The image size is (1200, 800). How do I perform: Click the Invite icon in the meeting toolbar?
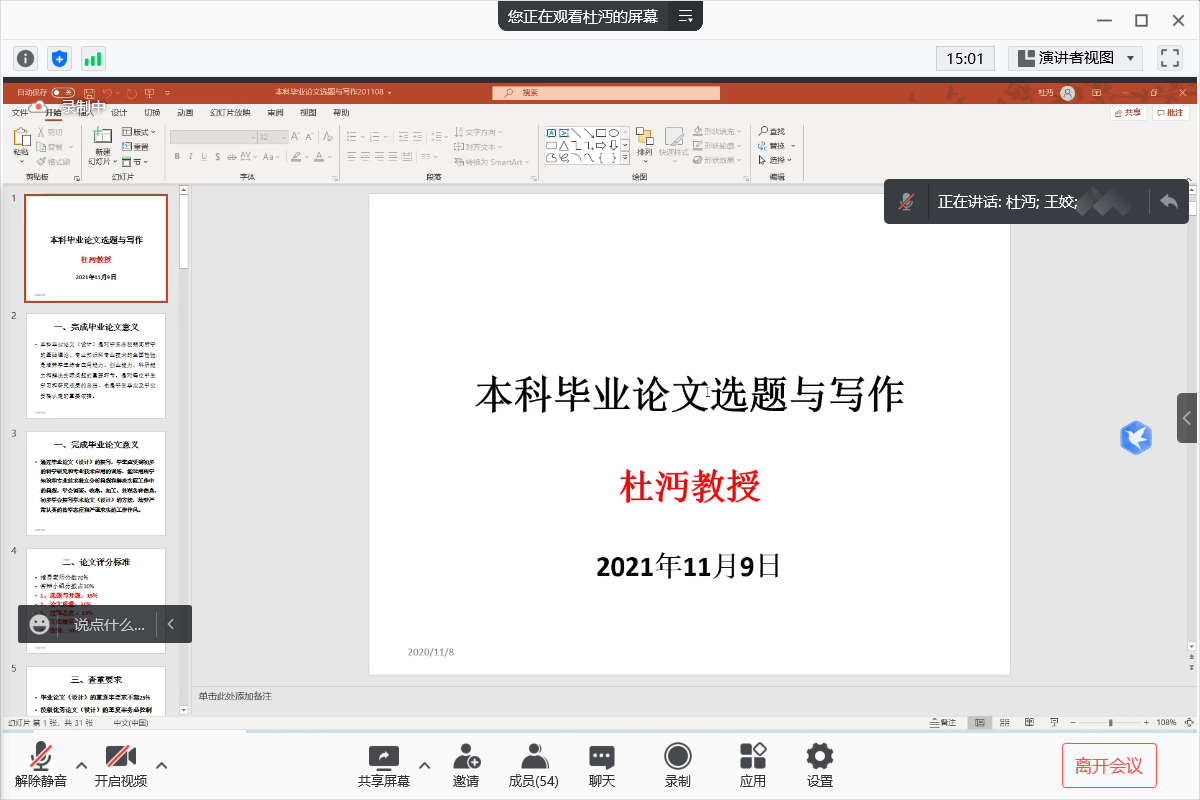click(466, 758)
